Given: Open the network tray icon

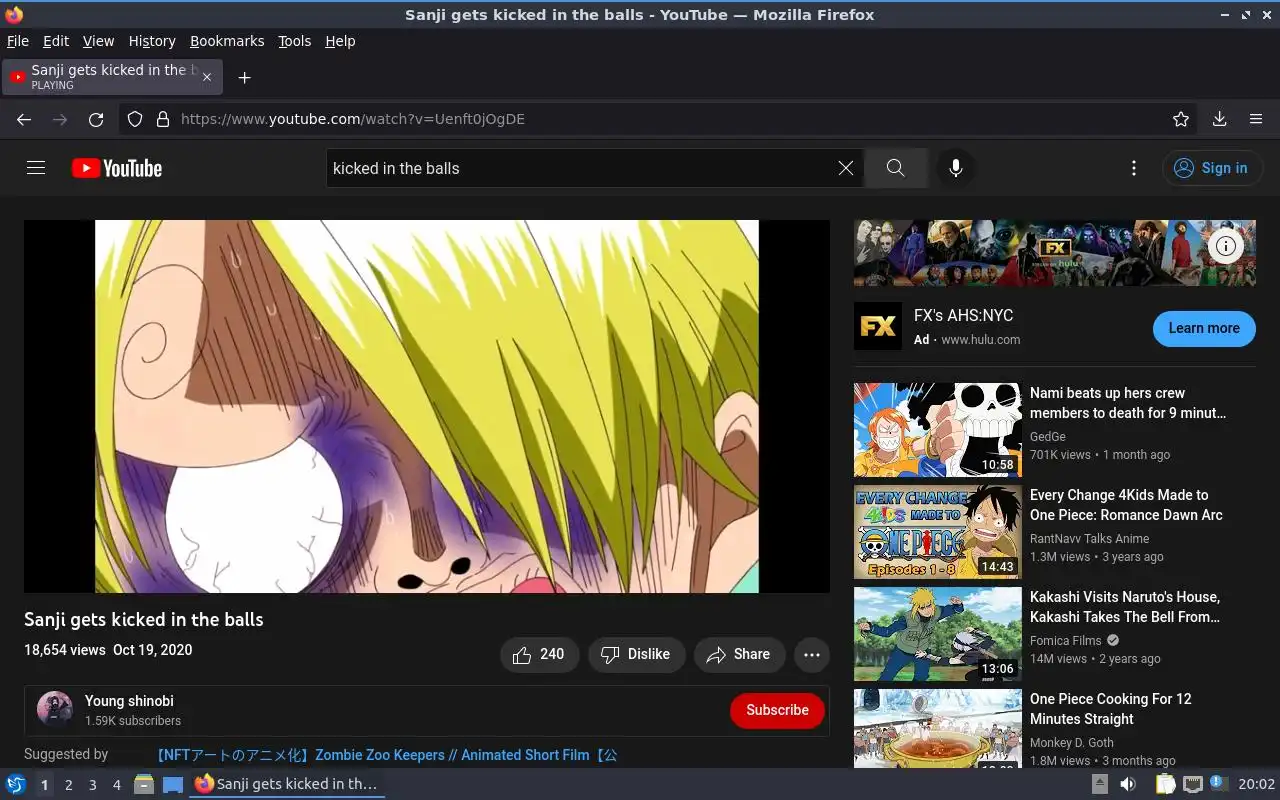Looking at the screenshot, I should (x=1192, y=784).
